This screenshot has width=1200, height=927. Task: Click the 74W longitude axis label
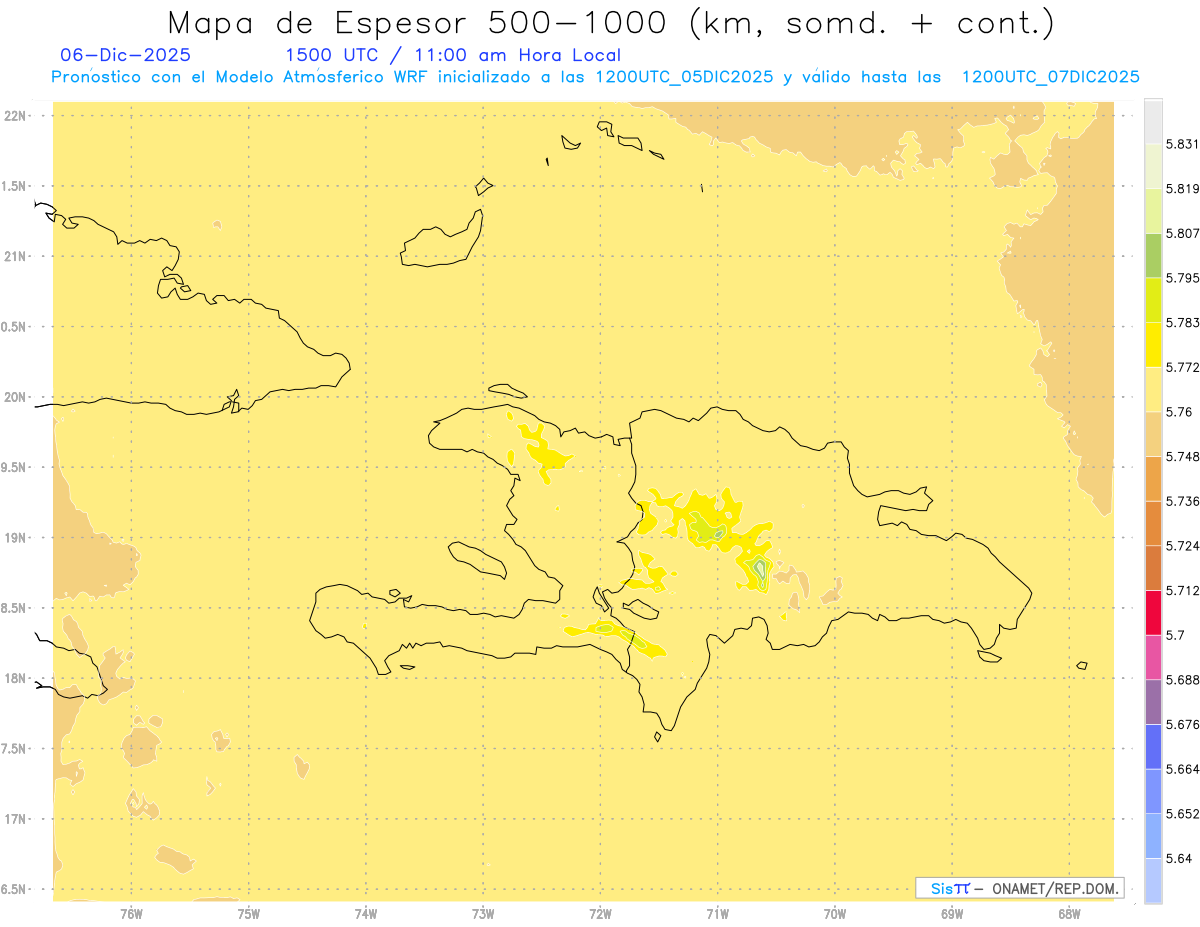pyautogui.click(x=366, y=914)
